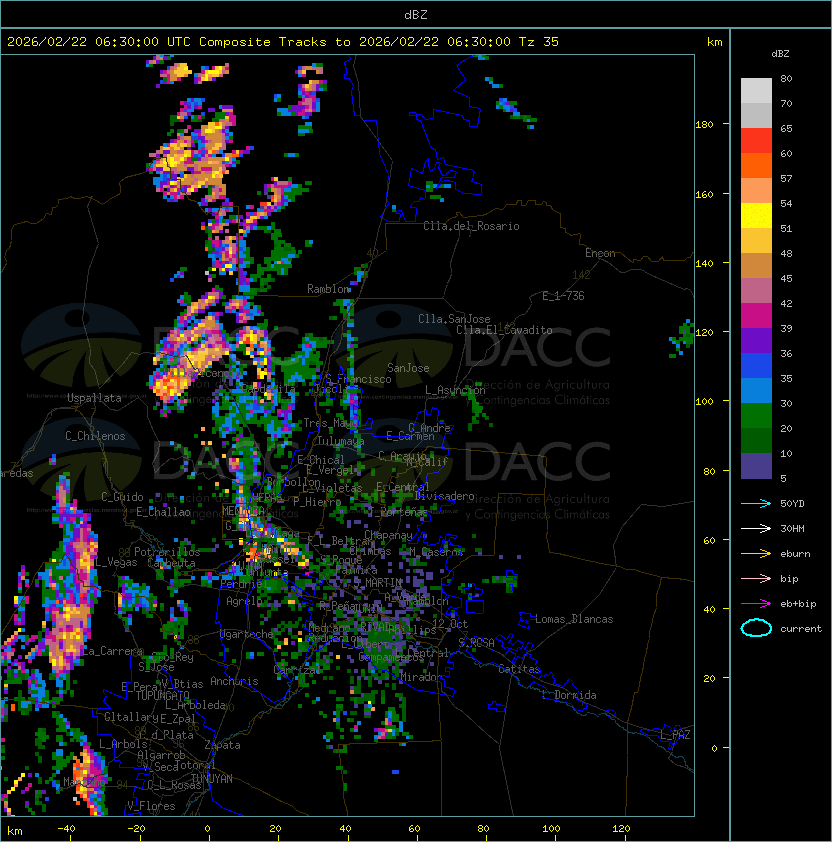Click the La_Carrera place label

pos(112,651)
